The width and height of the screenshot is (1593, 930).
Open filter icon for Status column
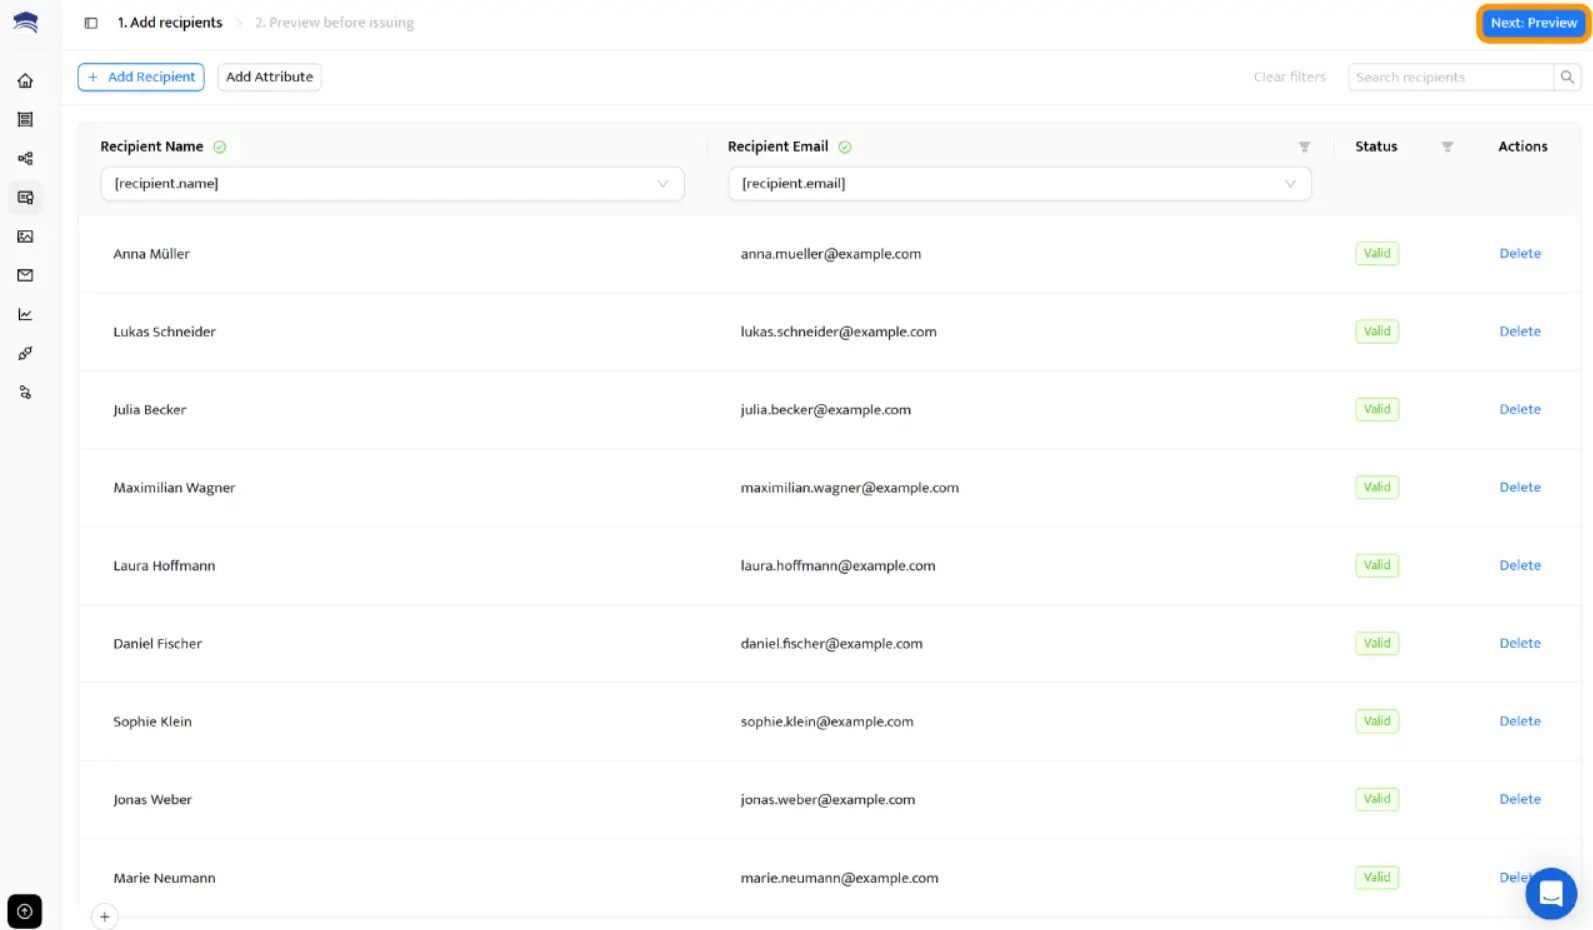(x=1446, y=147)
